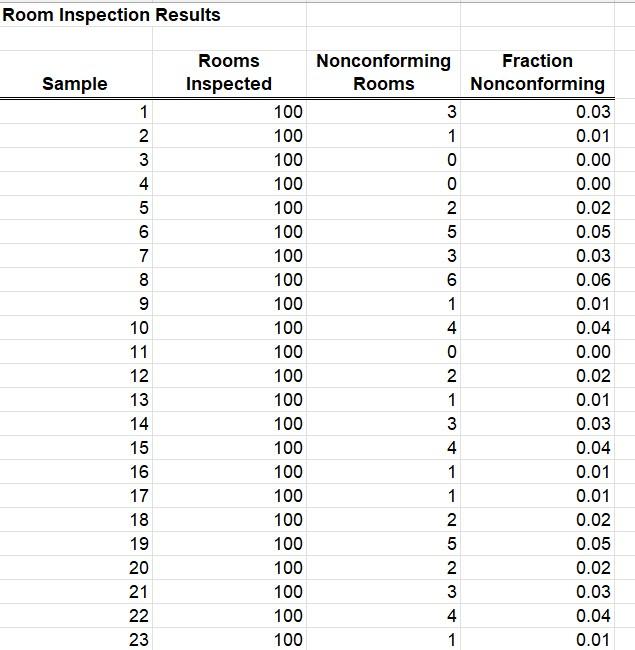
Task: Click the Fraction Nonconforming header cell
Action: (x=538, y=75)
